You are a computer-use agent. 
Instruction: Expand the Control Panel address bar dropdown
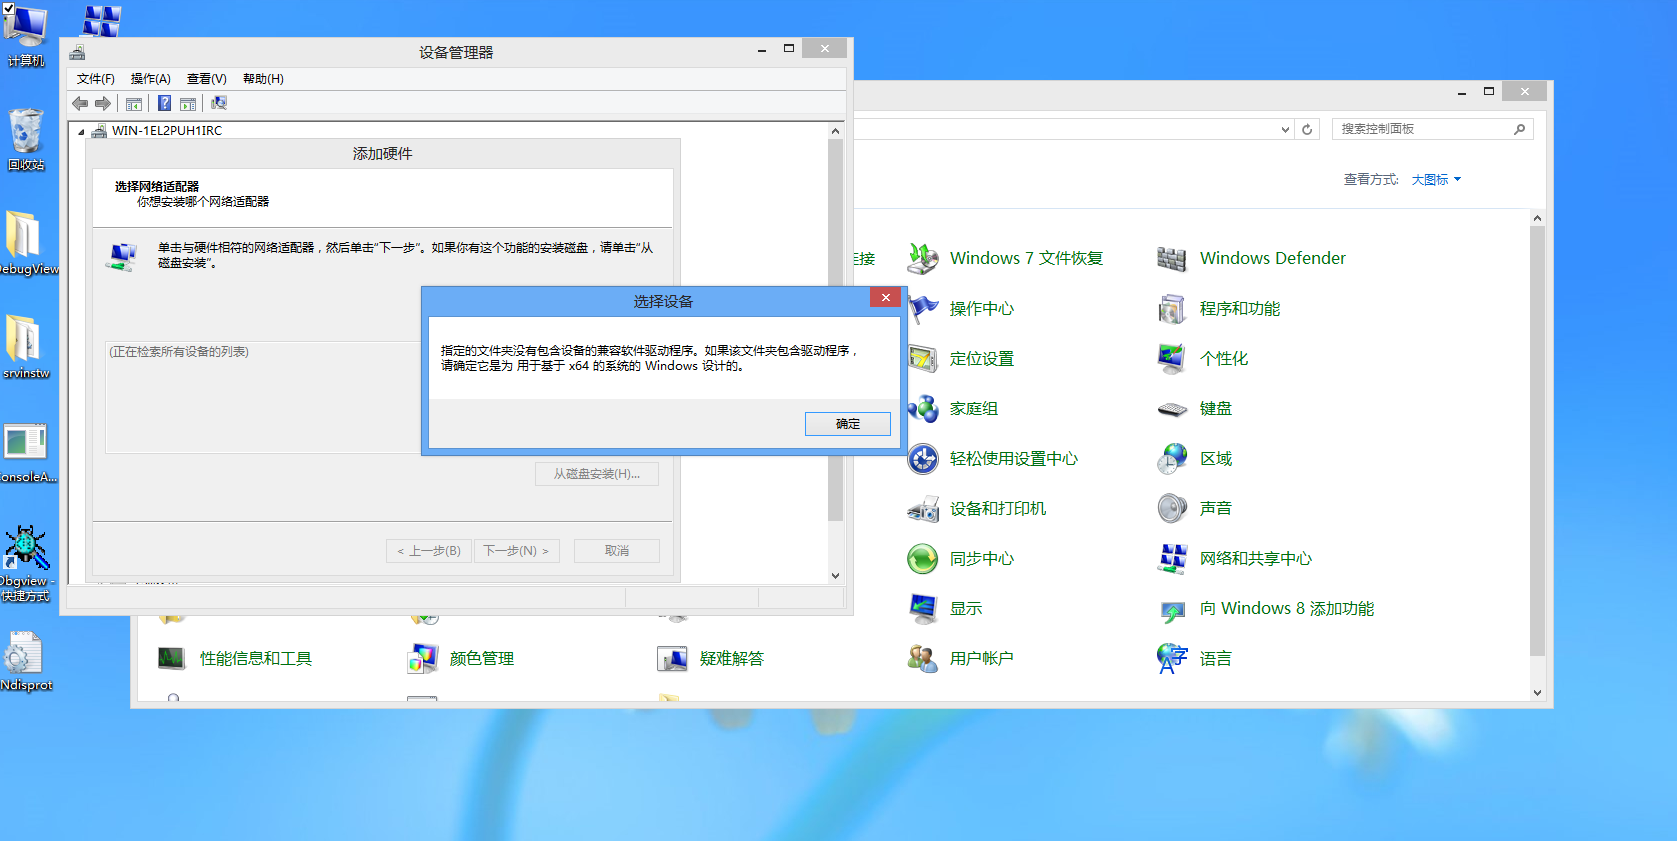1286,129
